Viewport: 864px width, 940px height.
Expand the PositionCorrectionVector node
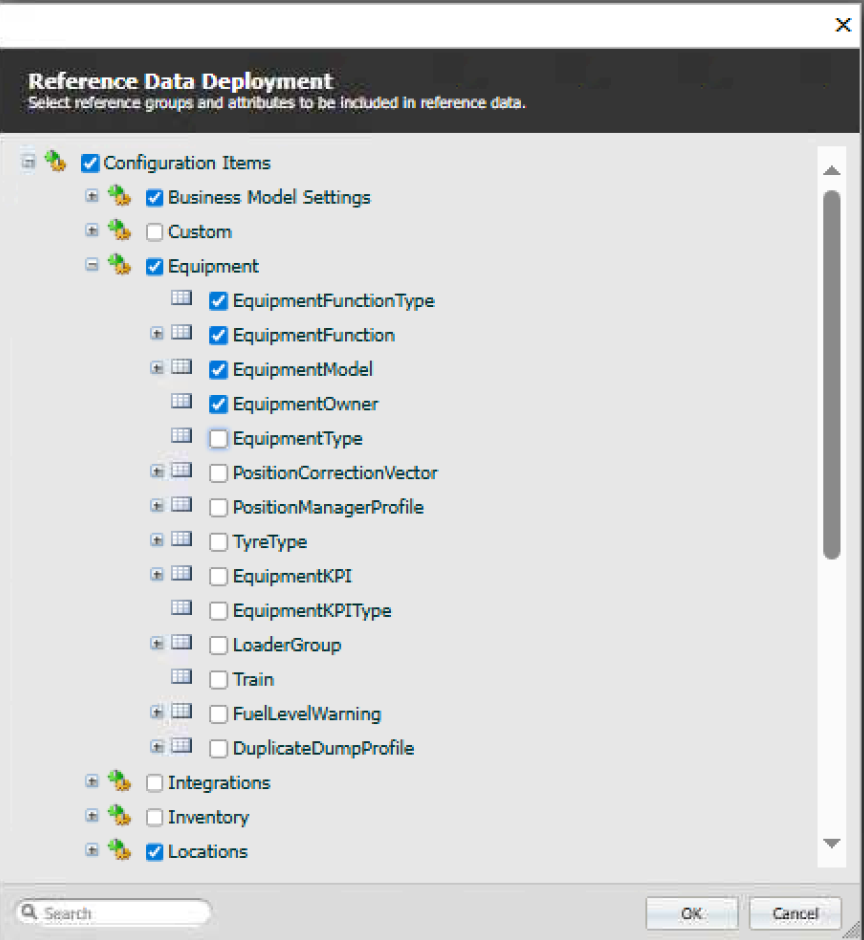pos(157,472)
